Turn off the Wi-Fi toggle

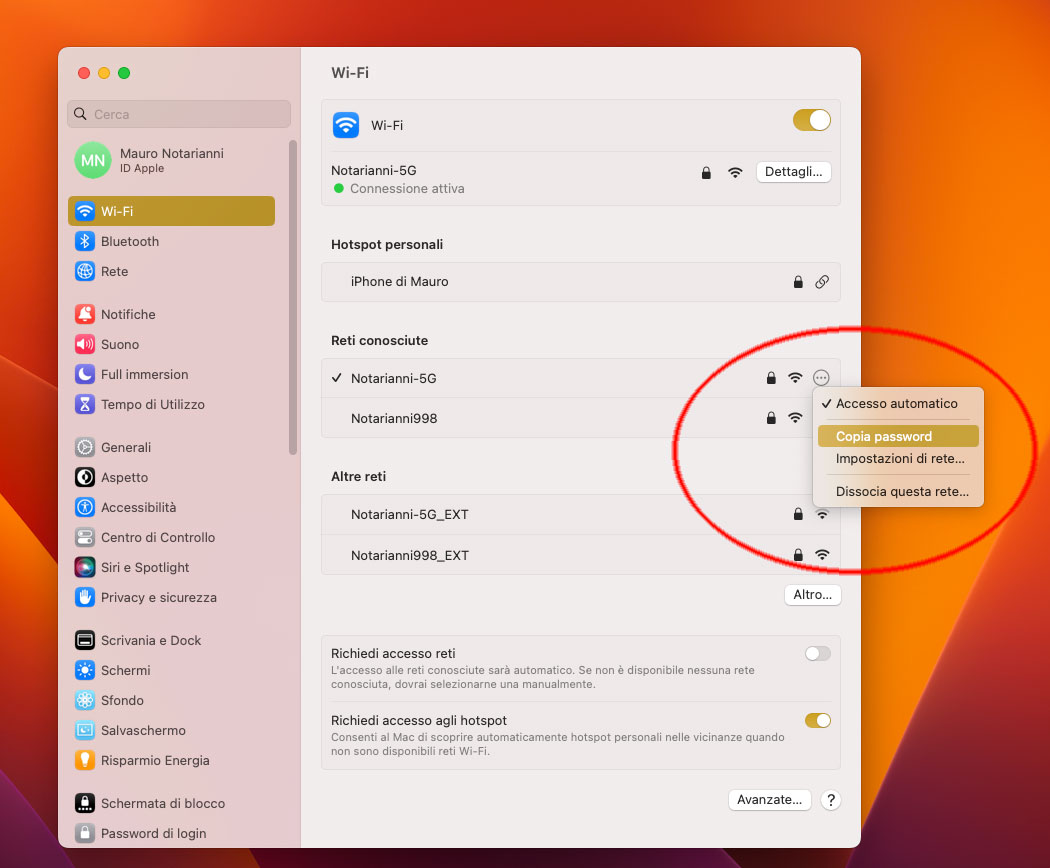point(812,119)
